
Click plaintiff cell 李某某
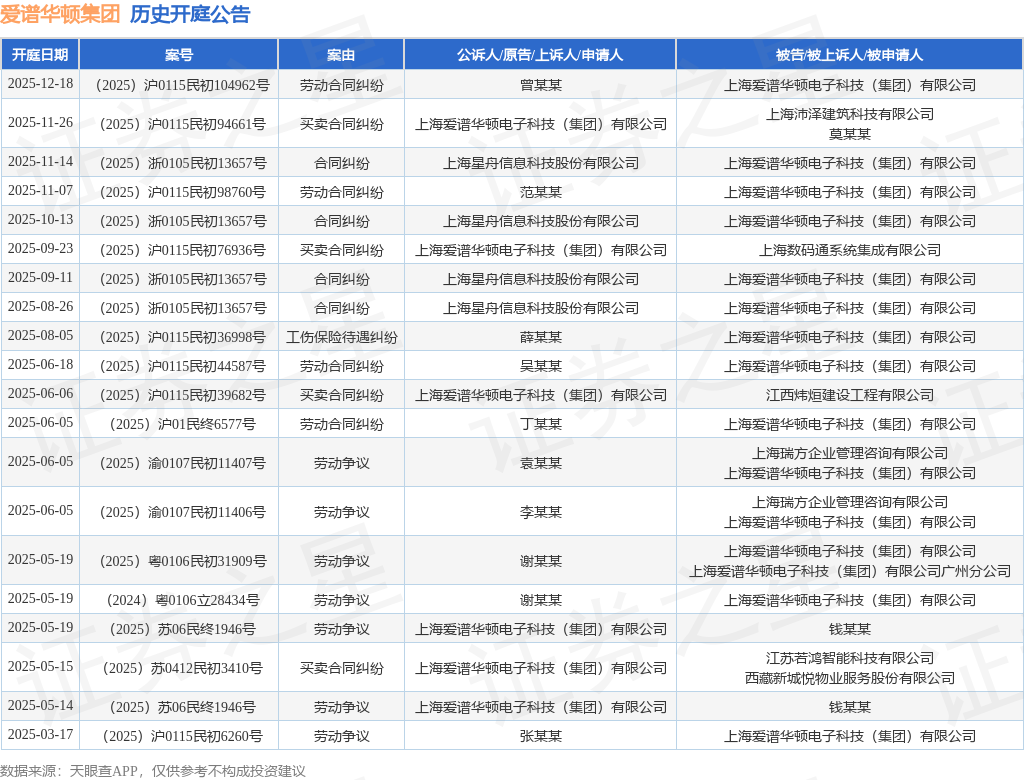coord(541,512)
